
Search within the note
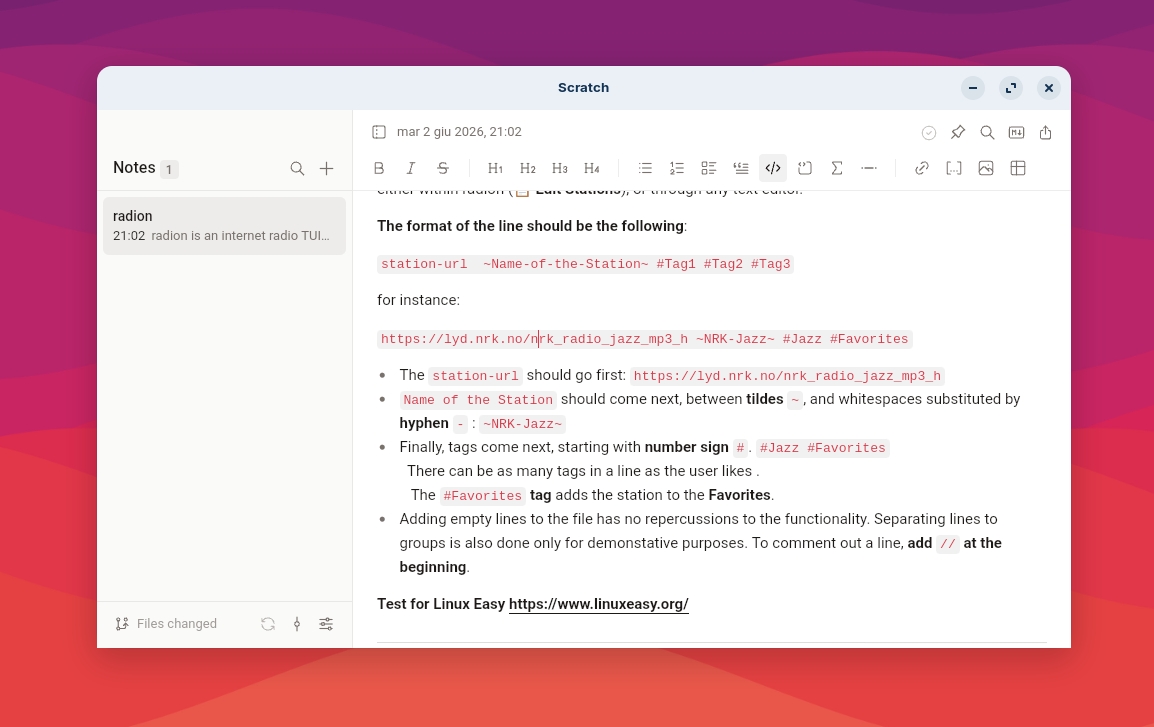pos(987,132)
